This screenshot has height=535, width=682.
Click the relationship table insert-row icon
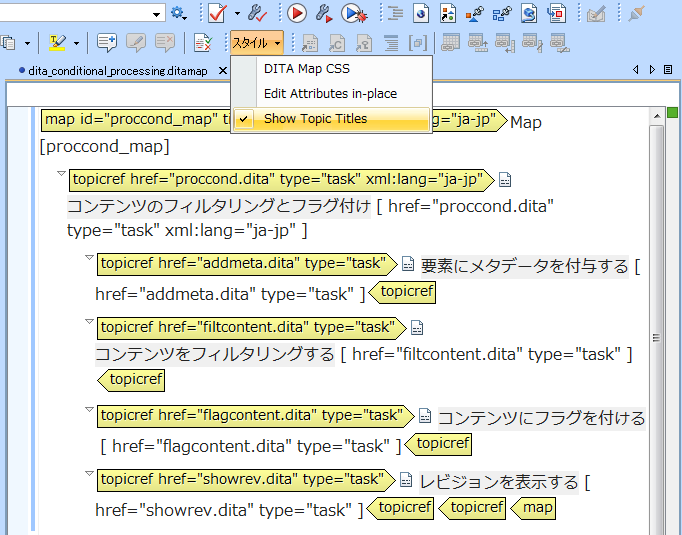click(478, 43)
